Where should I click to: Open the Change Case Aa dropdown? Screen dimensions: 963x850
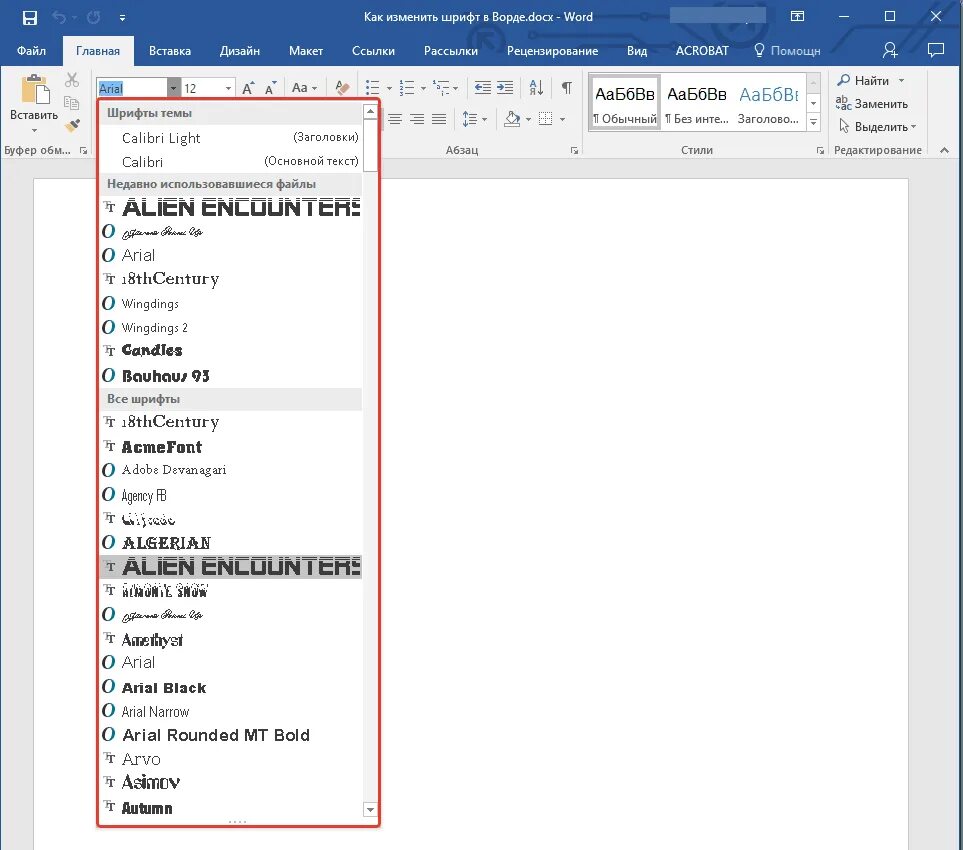pyautogui.click(x=304, y=88)
